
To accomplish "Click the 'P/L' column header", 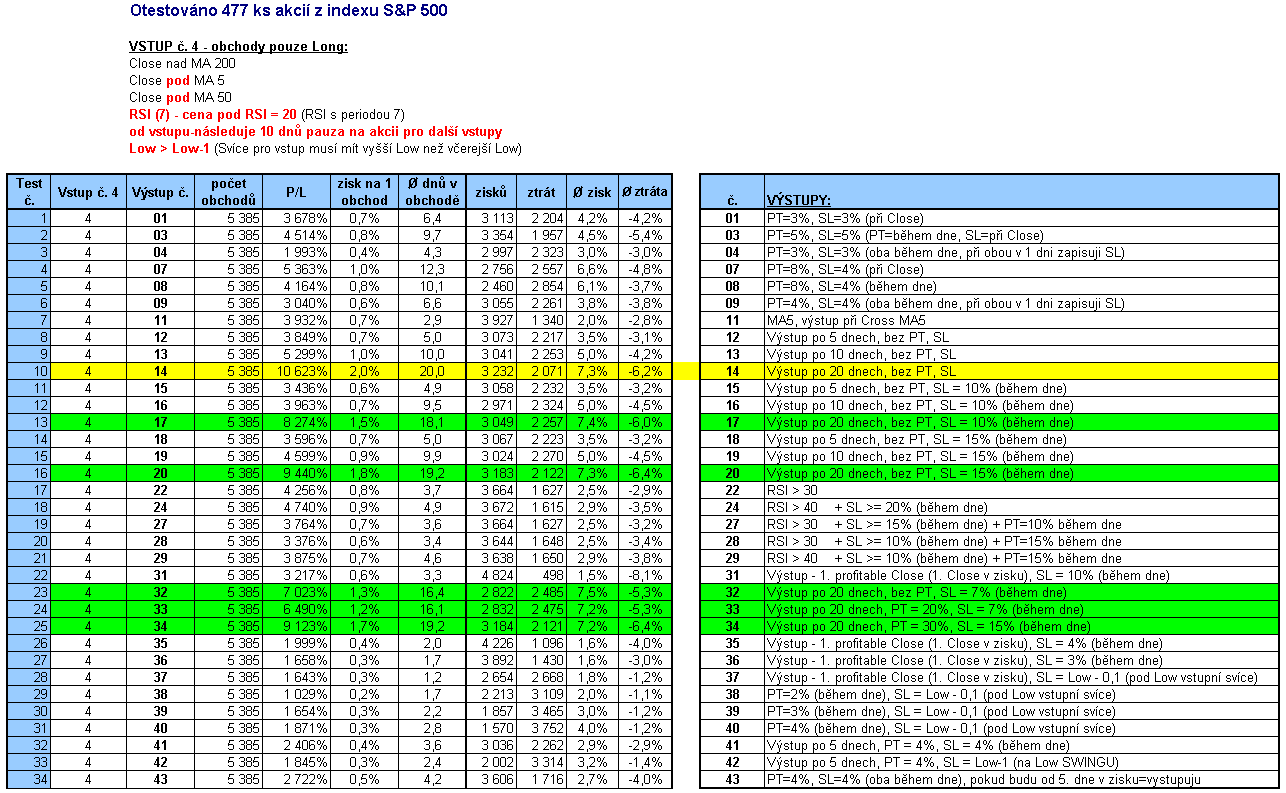I will pyautogui.click(x=297, y=192).
